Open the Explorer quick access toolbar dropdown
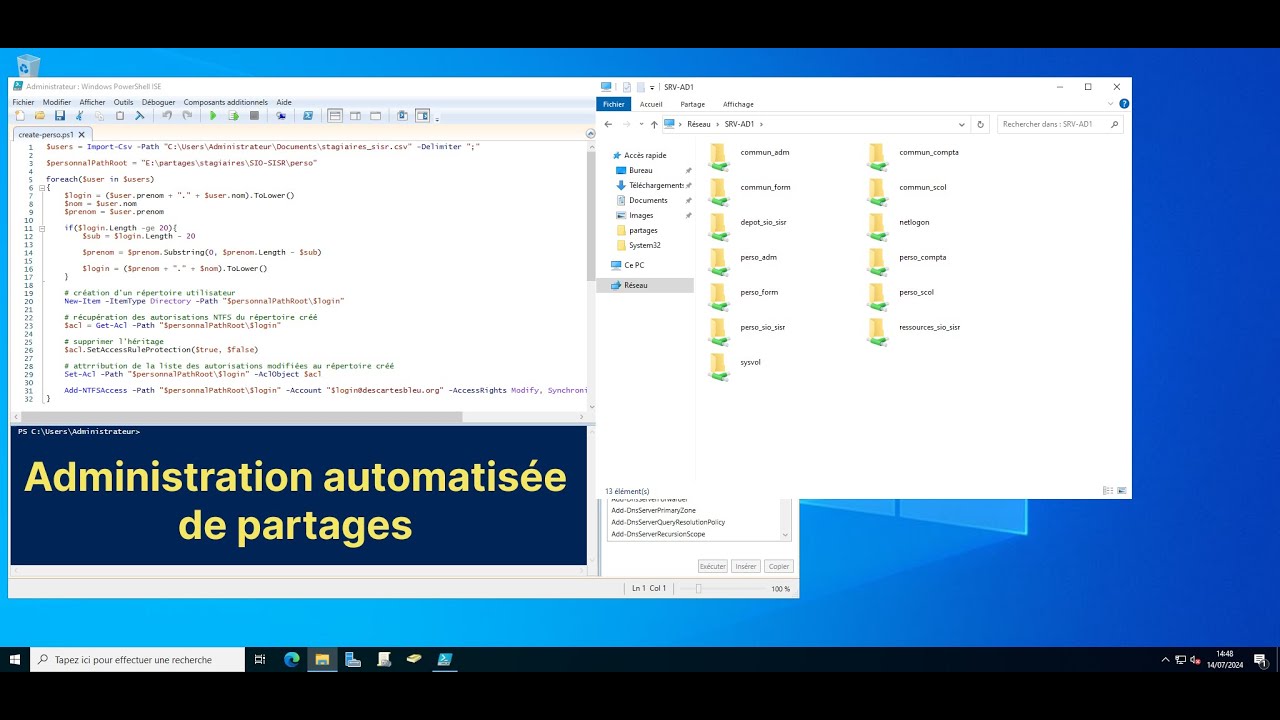The height and width of the screenshot is (720, 1280). 652,88
